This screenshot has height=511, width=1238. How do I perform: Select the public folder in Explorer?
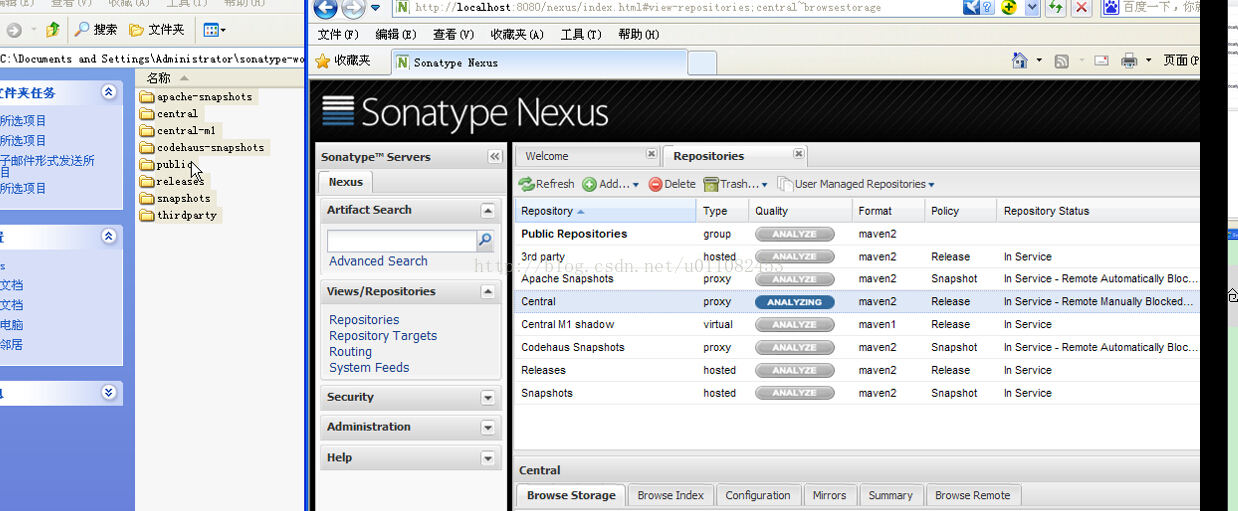(166, 165)
